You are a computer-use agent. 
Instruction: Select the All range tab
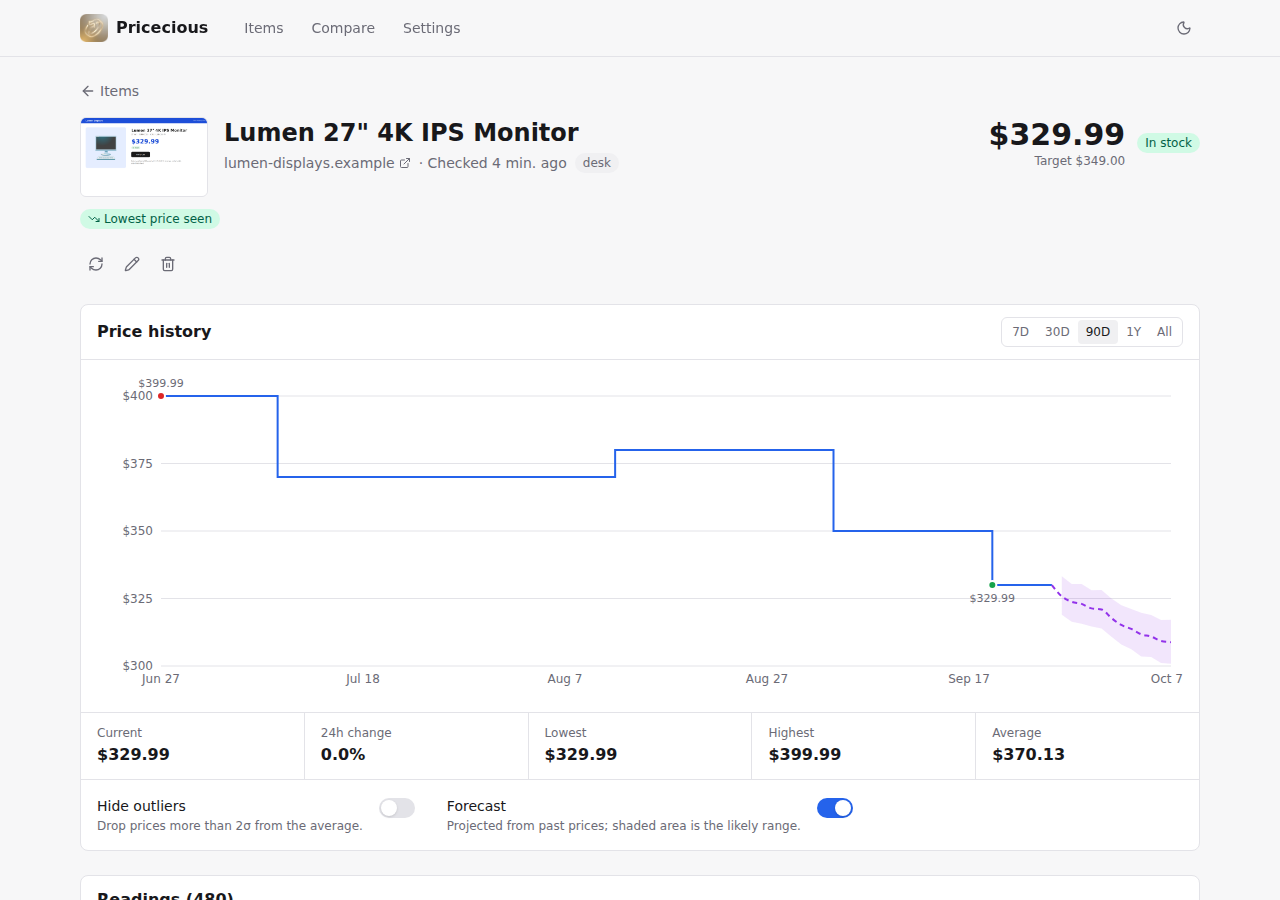(x=1164, y=332)
